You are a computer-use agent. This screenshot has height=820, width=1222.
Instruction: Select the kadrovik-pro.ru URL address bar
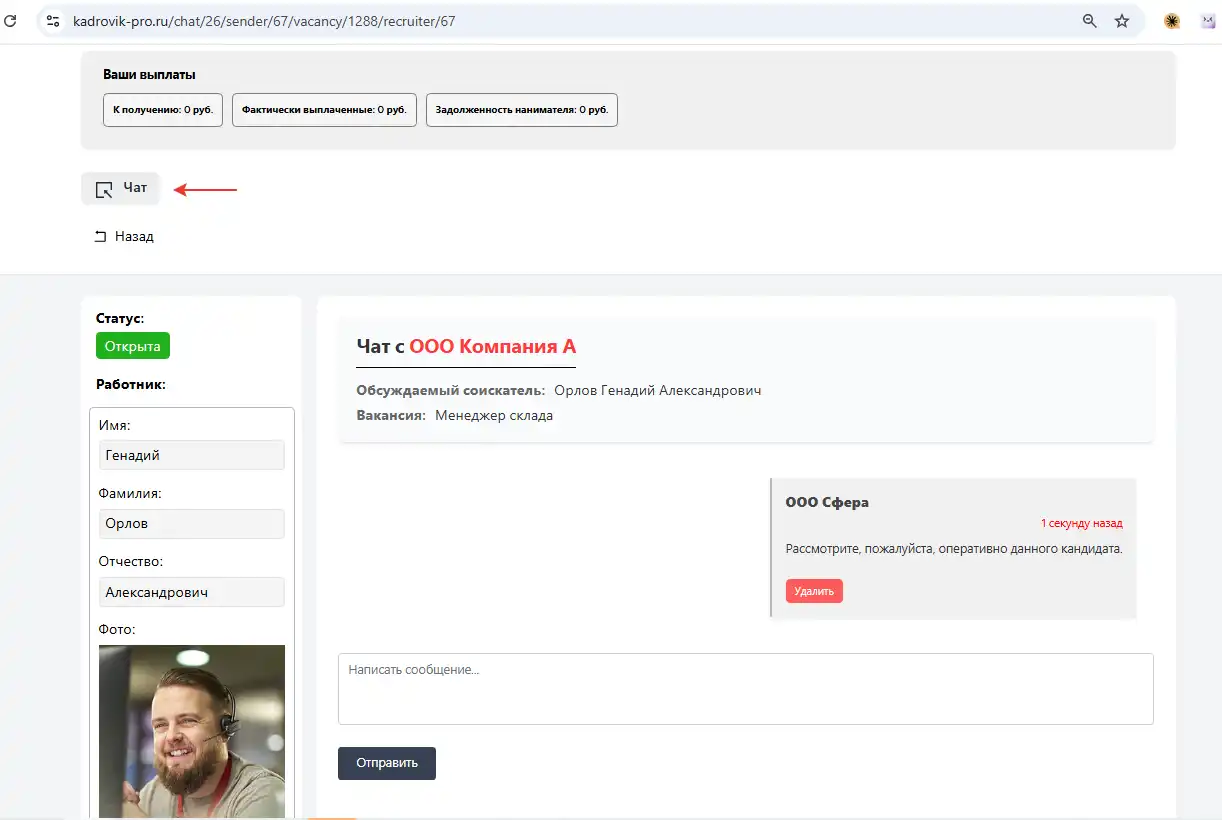coord(500,20)
